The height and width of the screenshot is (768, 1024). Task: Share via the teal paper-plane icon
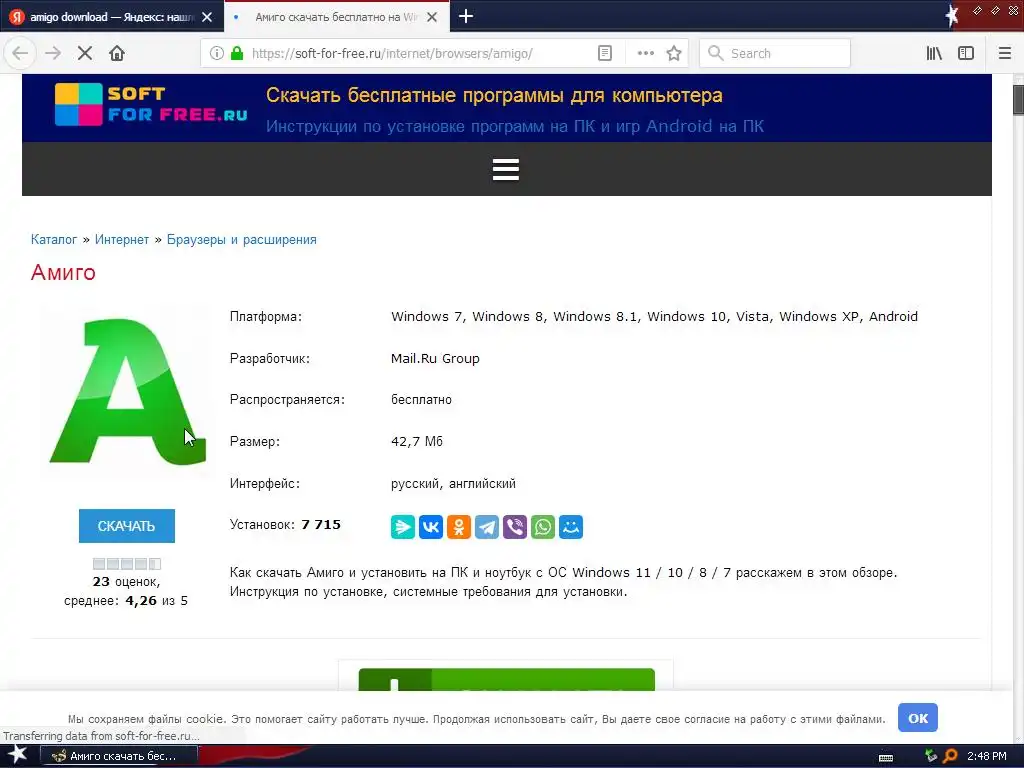(x=403, y=527)
